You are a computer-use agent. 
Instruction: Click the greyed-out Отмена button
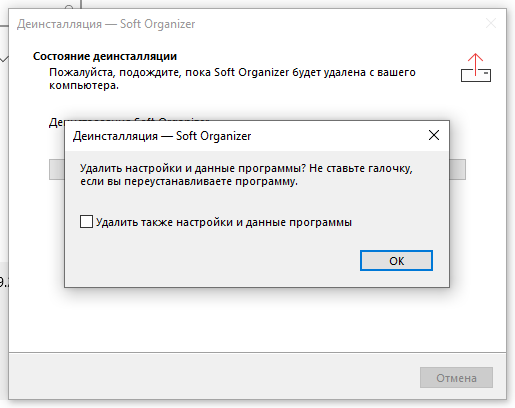click(x=456, y=378)
